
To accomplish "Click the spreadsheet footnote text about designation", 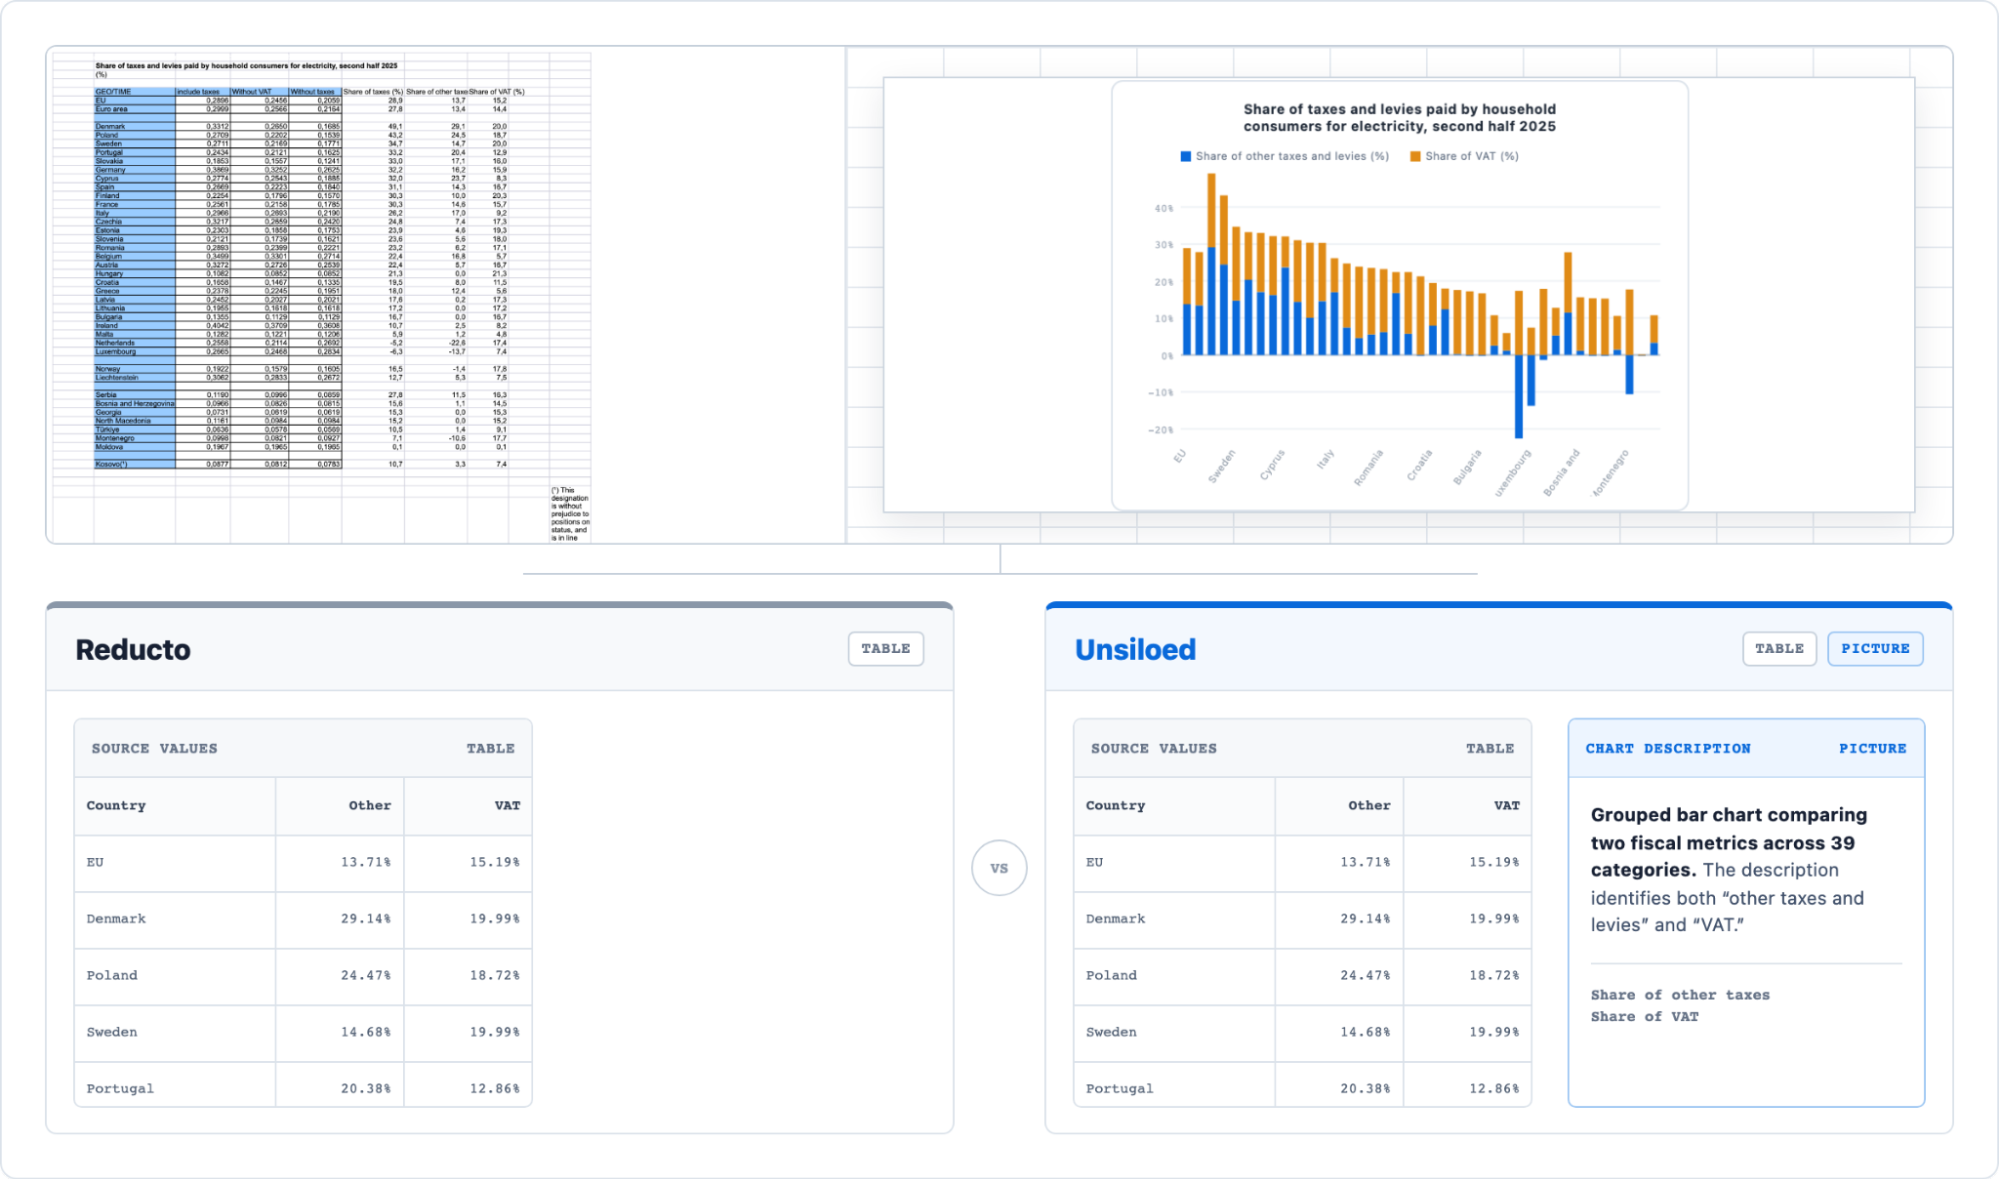I will 570,514.
